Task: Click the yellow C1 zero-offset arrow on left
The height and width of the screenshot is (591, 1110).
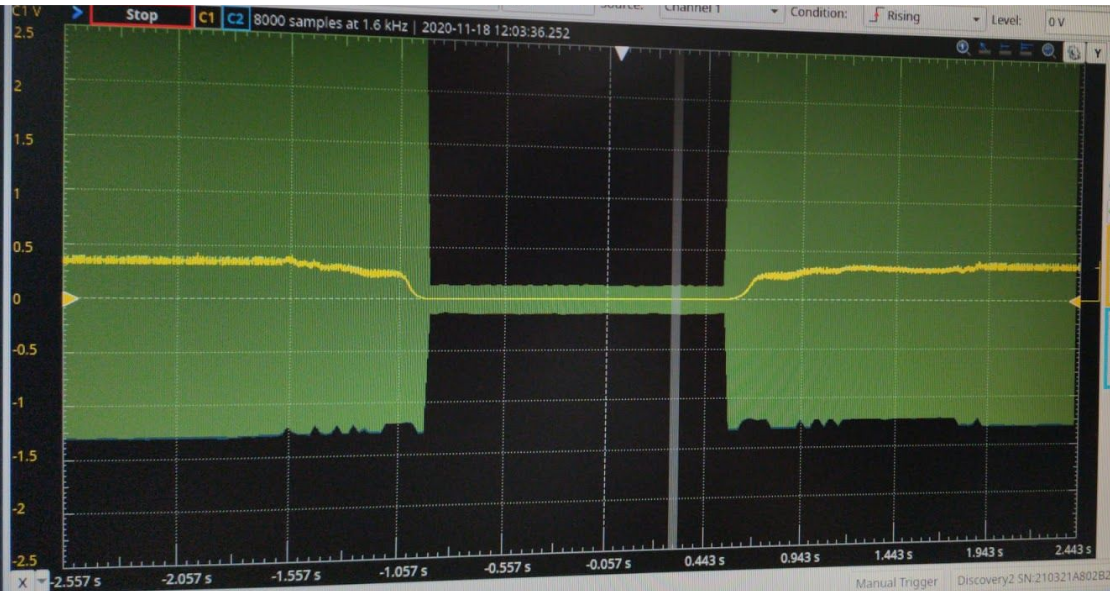Action: pyautogui.click(x=69, y=298)
